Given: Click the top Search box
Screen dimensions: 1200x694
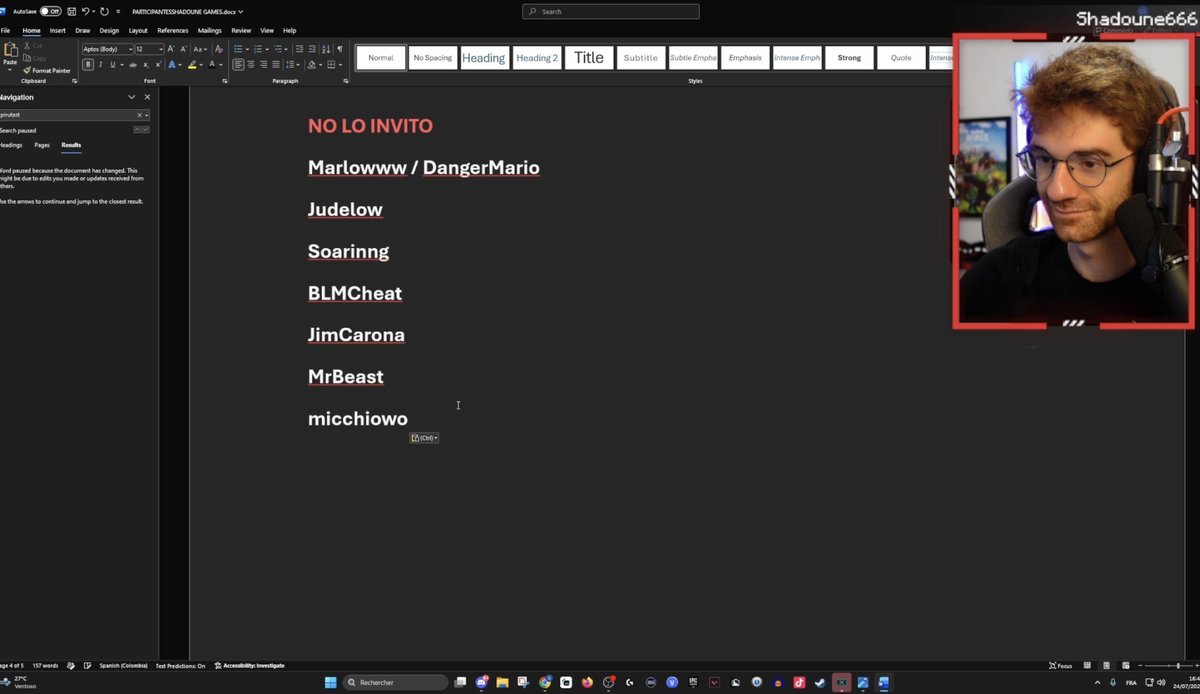Looking at the screenshot, I should click(611, 12).
